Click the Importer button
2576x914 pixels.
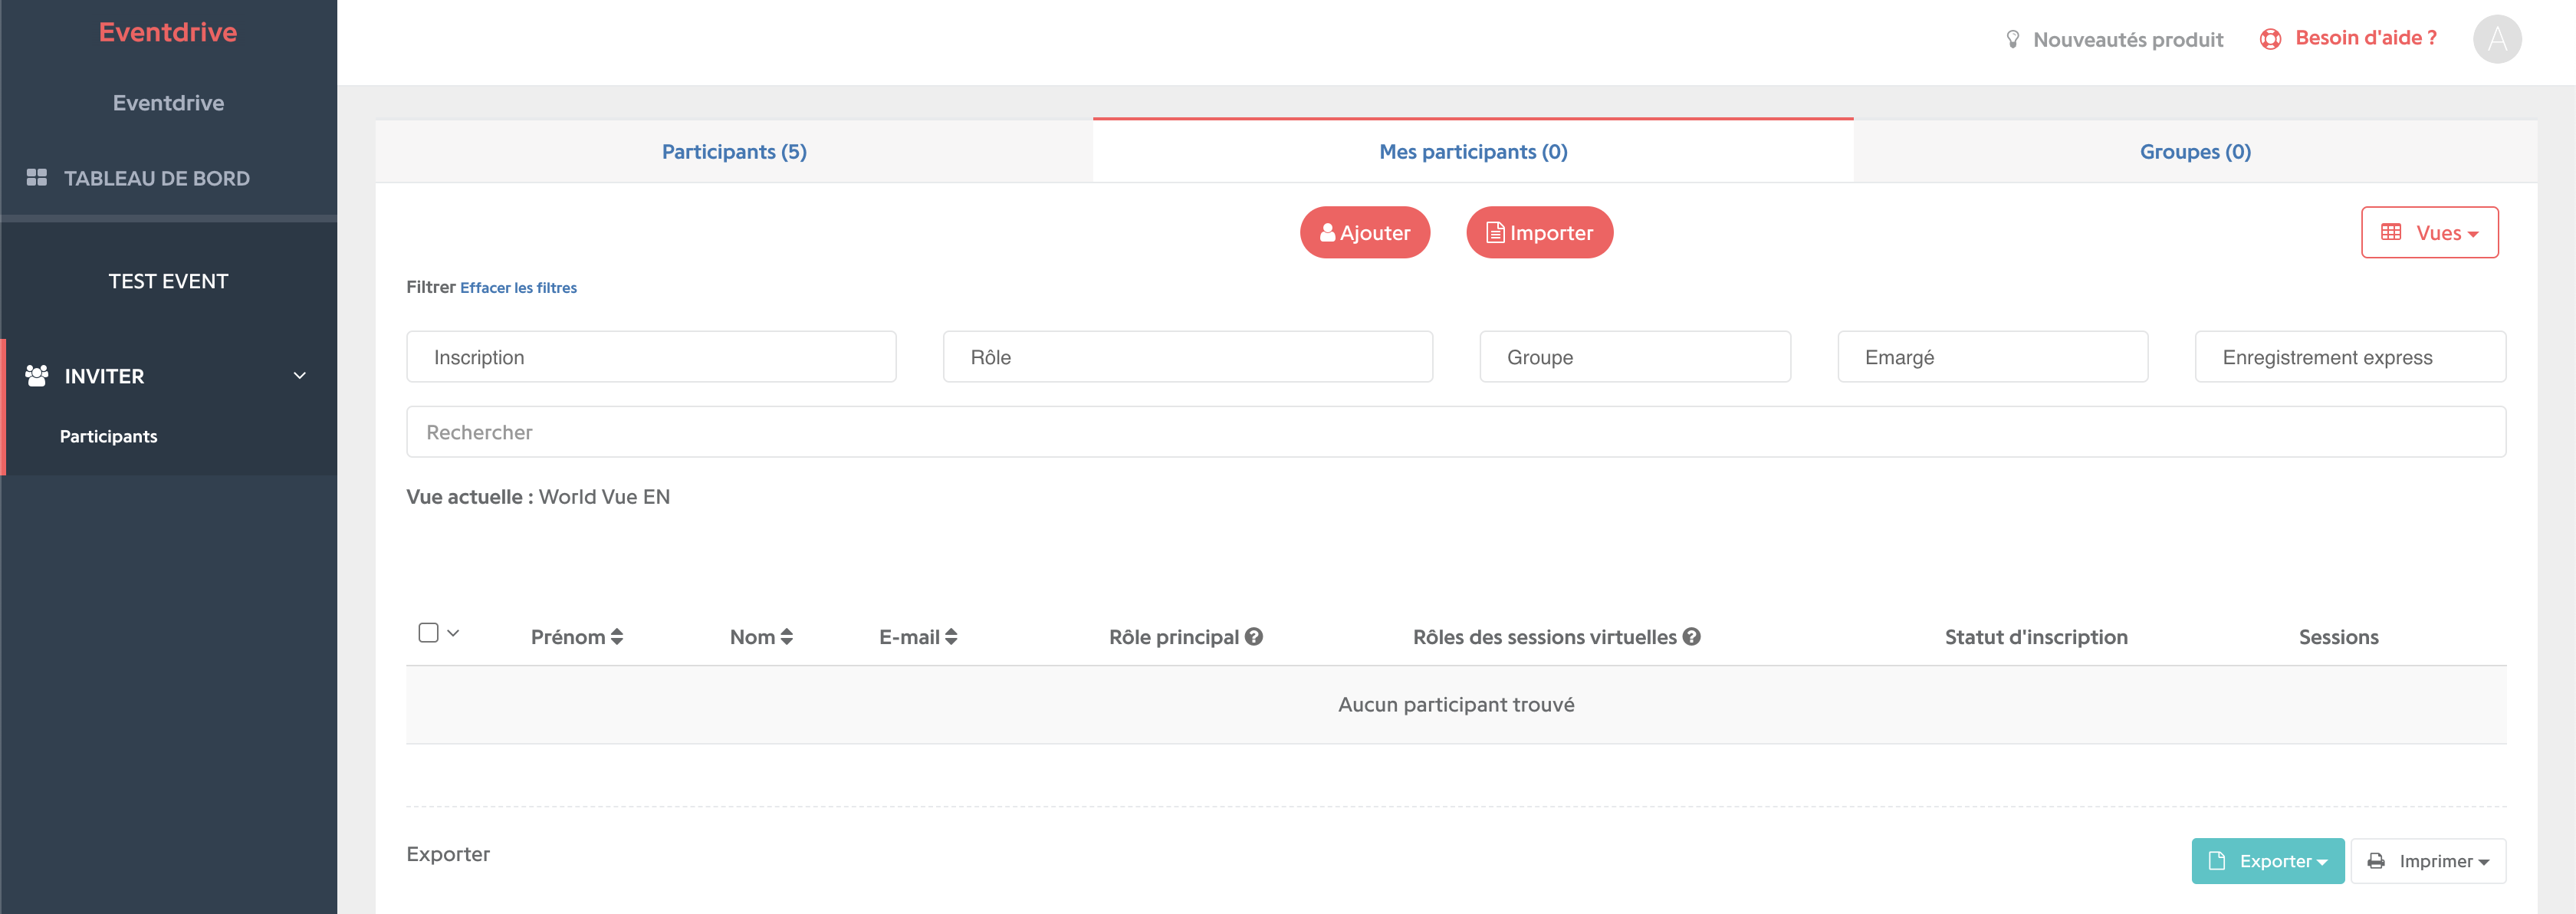1539,232
